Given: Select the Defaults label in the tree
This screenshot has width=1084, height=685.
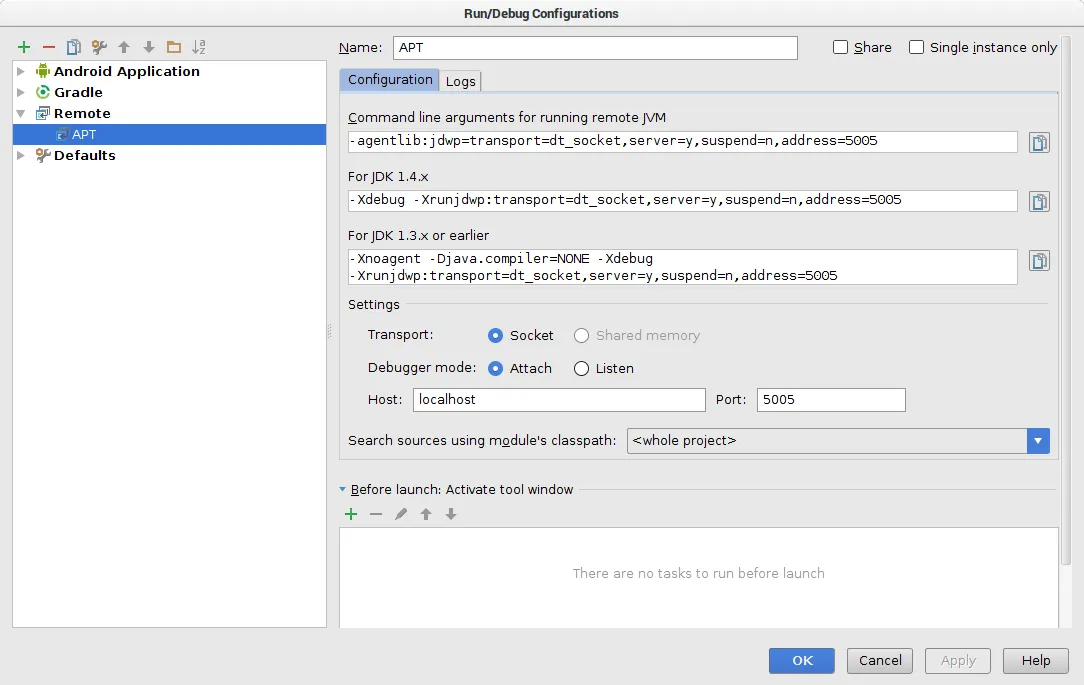Looking at the screenshot, I should click(84, 155).
